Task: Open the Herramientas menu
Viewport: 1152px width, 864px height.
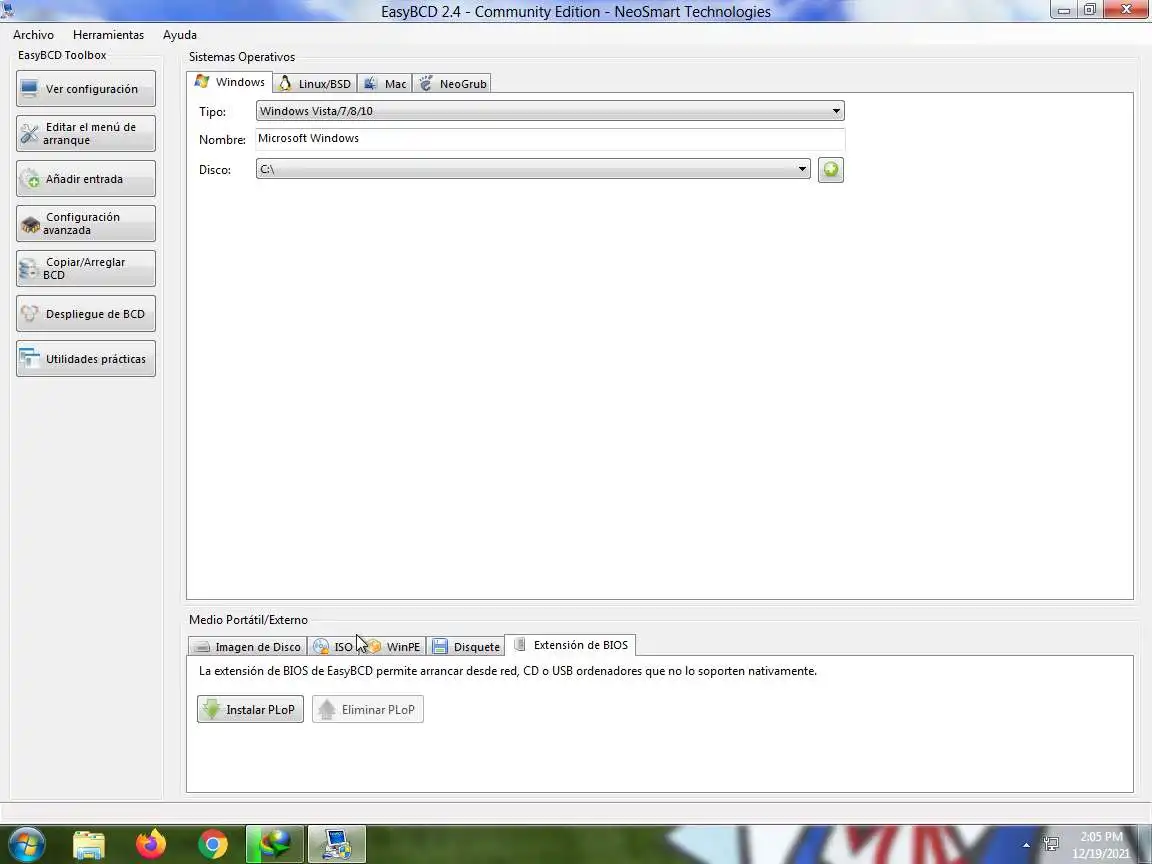Action: click(x=108, y=35)
